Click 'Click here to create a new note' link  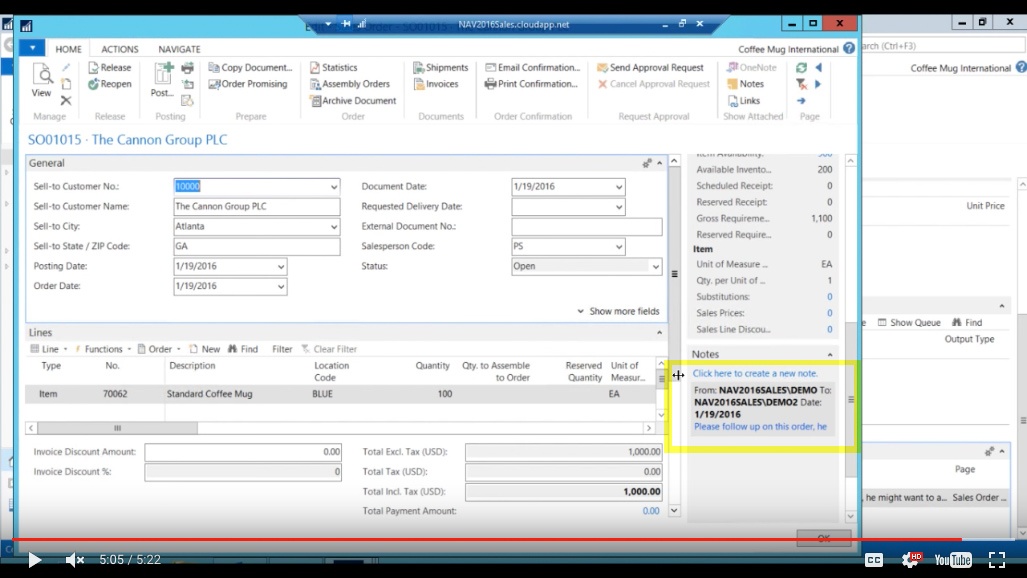[755, 374]
